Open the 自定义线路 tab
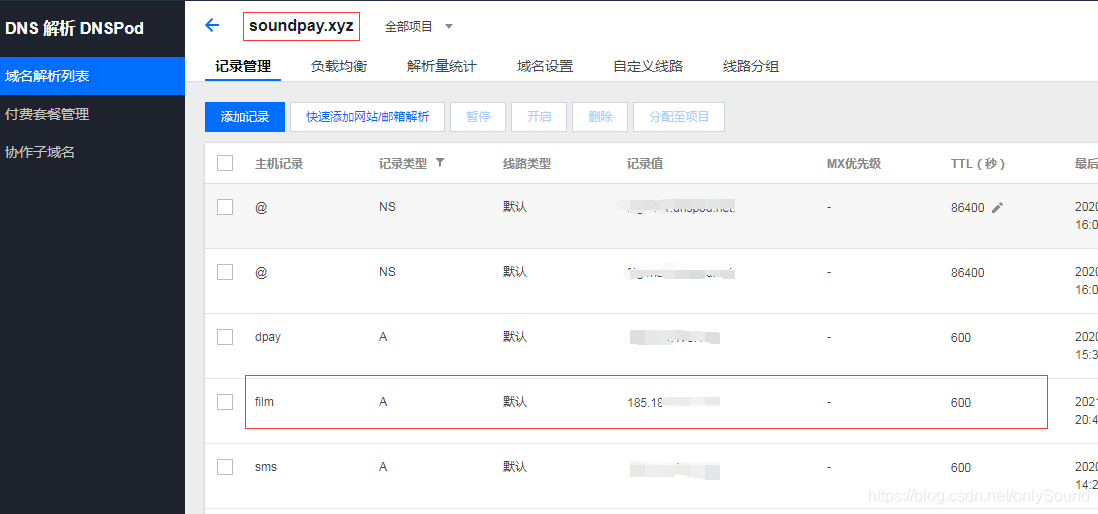 click(x=647, y=66)
